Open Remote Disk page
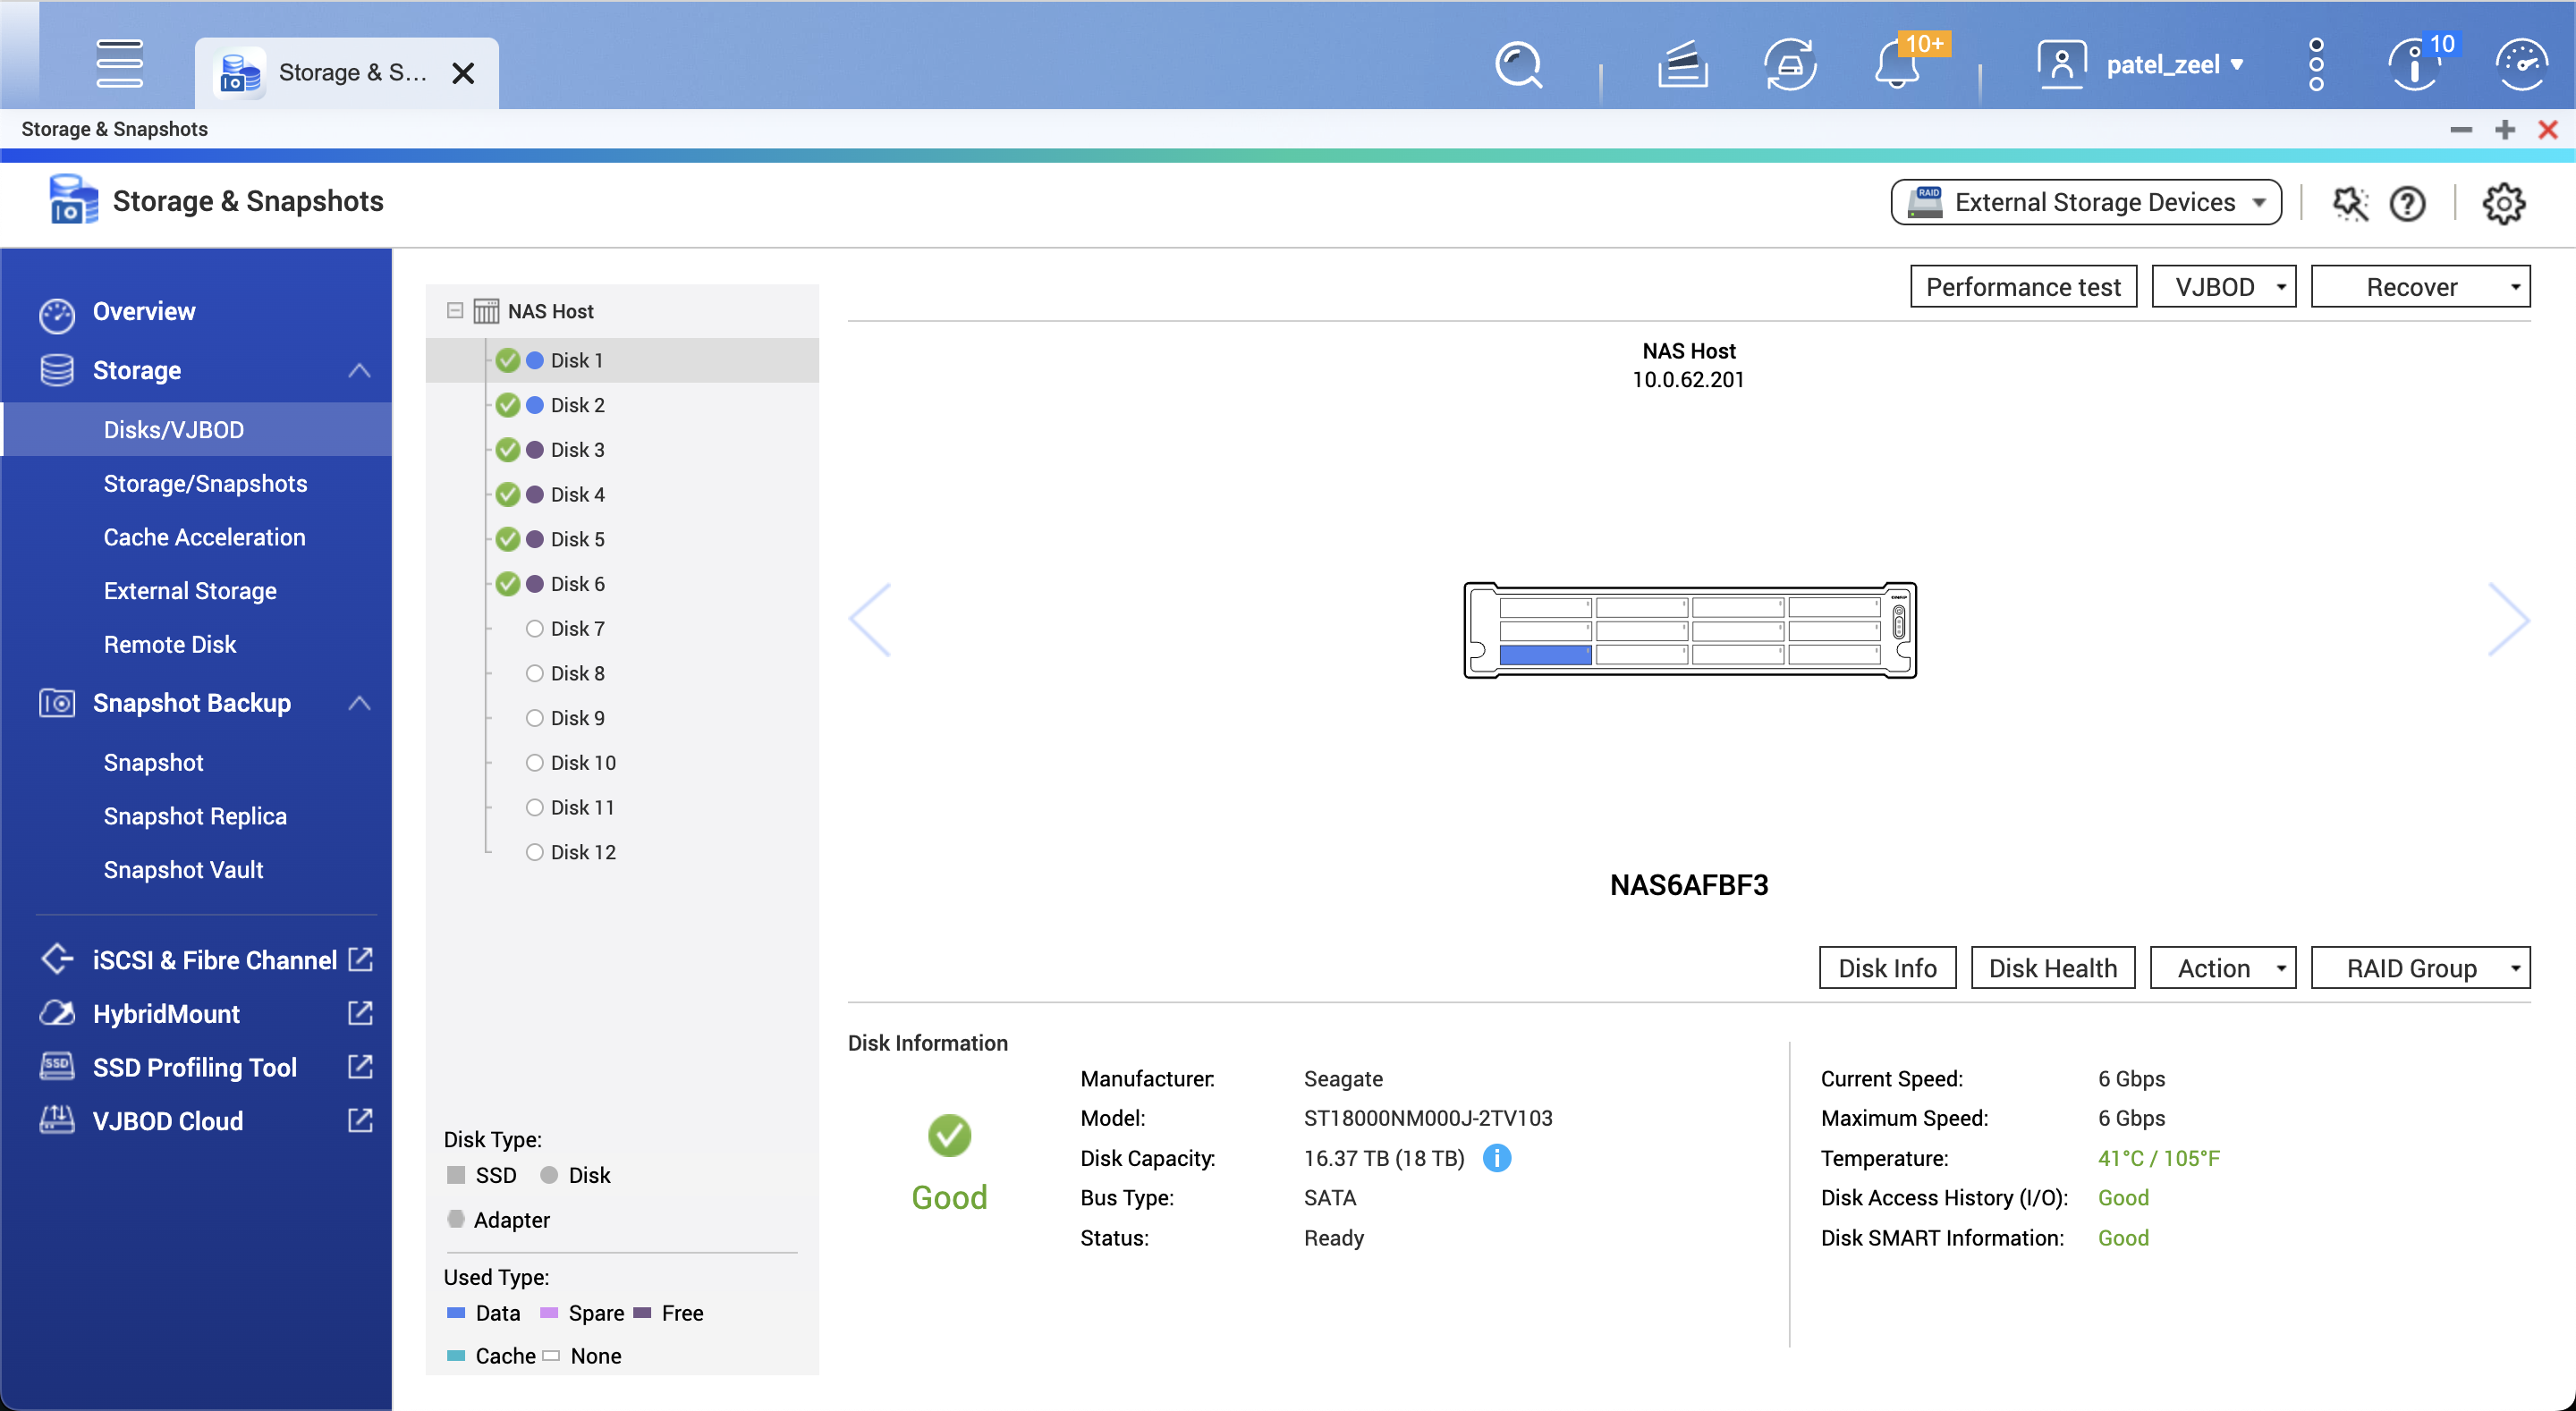The height and width of the screenshot is (1411, 2576). [170, 645]
